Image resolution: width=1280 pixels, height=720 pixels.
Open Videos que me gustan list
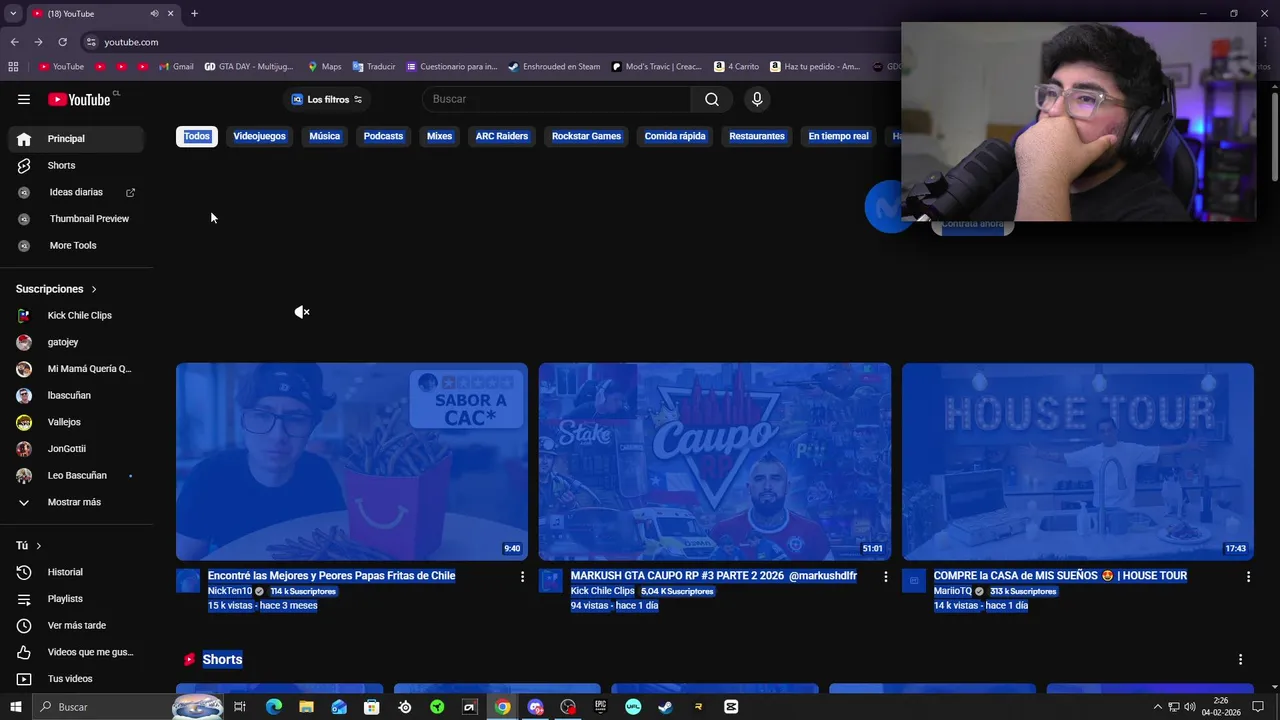tap(76, 652)
